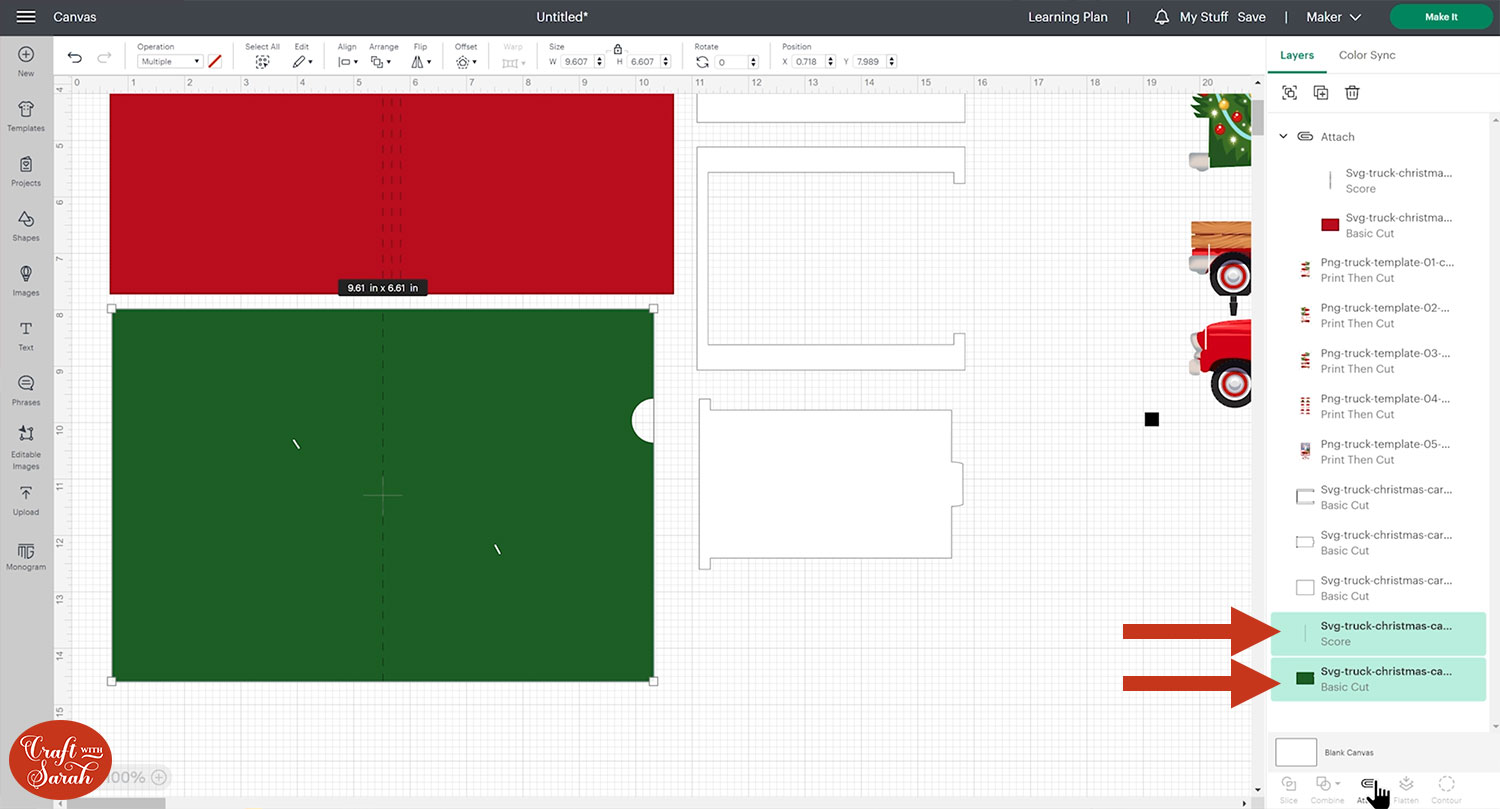Open the Images library
Image resolution: width=1500 pixels, height=809 pixels.
tap(26, 280)
